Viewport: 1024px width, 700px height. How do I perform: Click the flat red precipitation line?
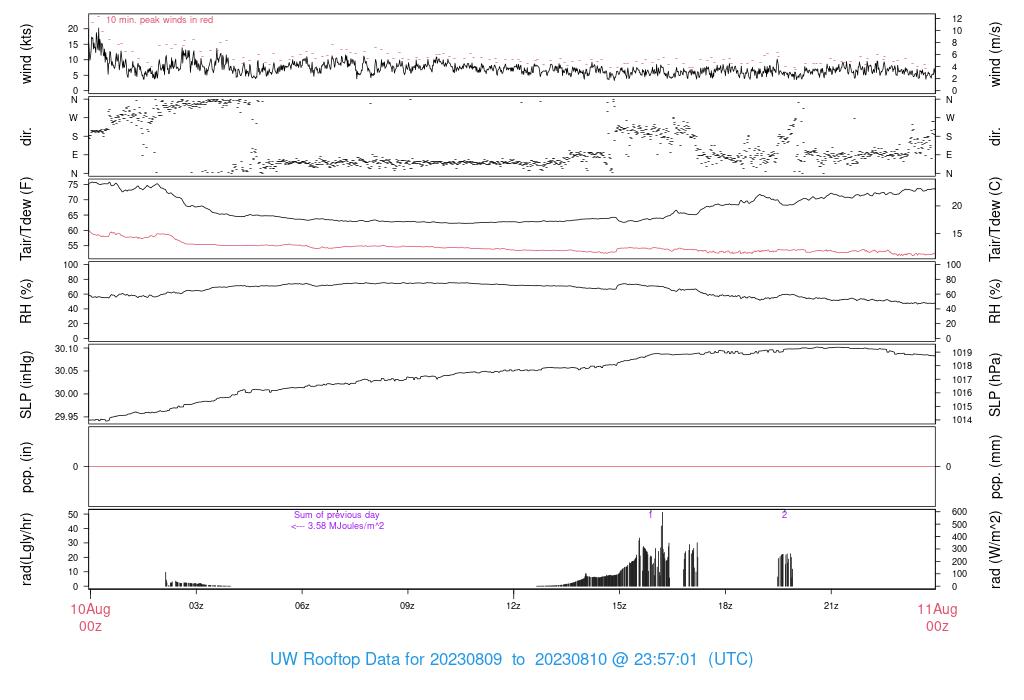tap(512, 467)
